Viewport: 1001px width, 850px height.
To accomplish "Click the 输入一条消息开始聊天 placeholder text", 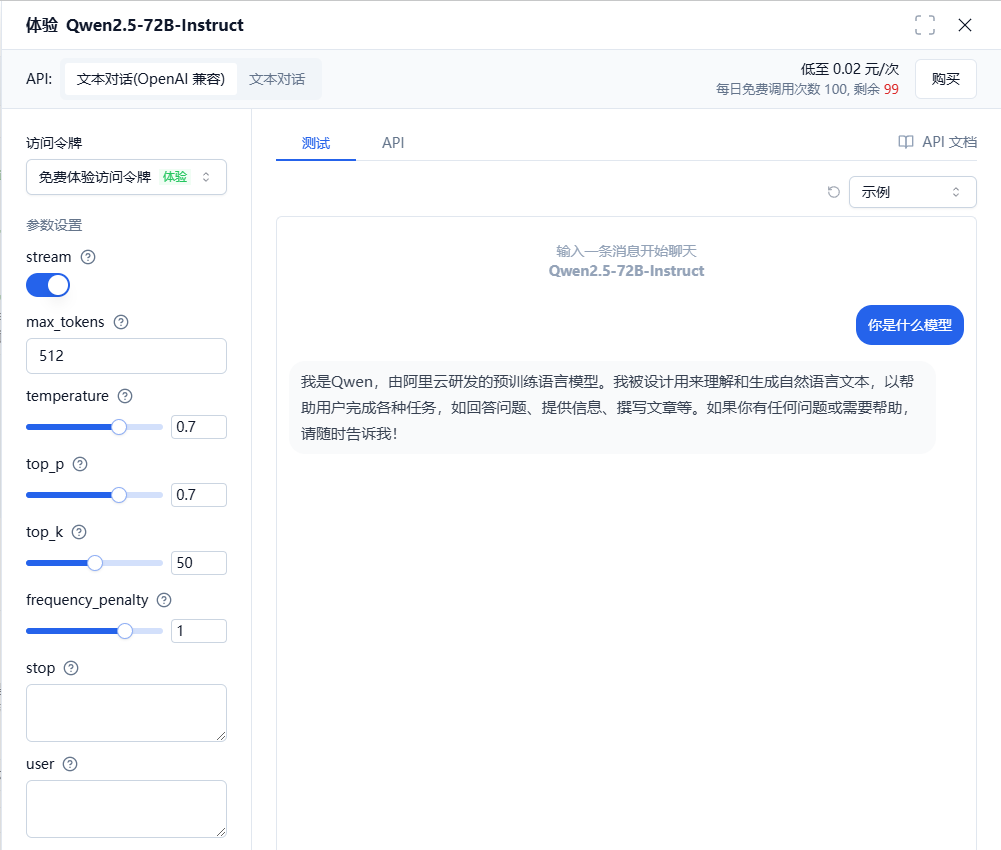I will tap(626, 251).
